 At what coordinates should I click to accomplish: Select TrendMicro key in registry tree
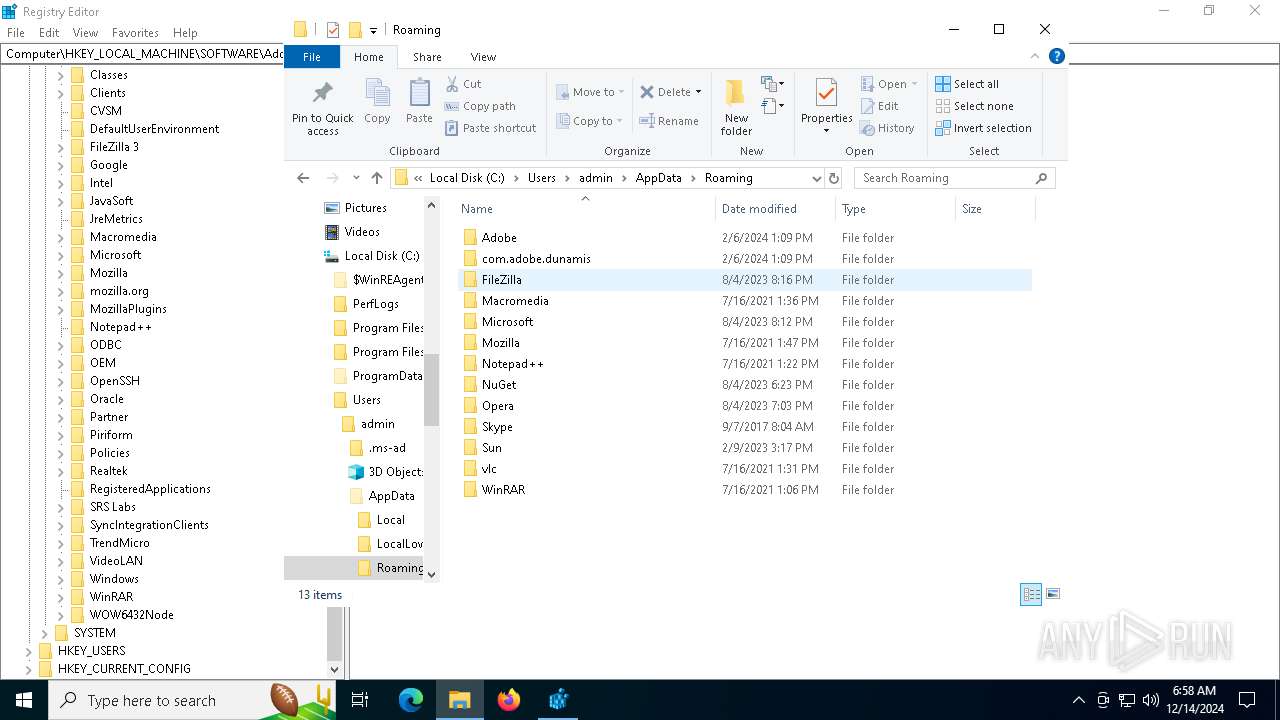(119, 543)
